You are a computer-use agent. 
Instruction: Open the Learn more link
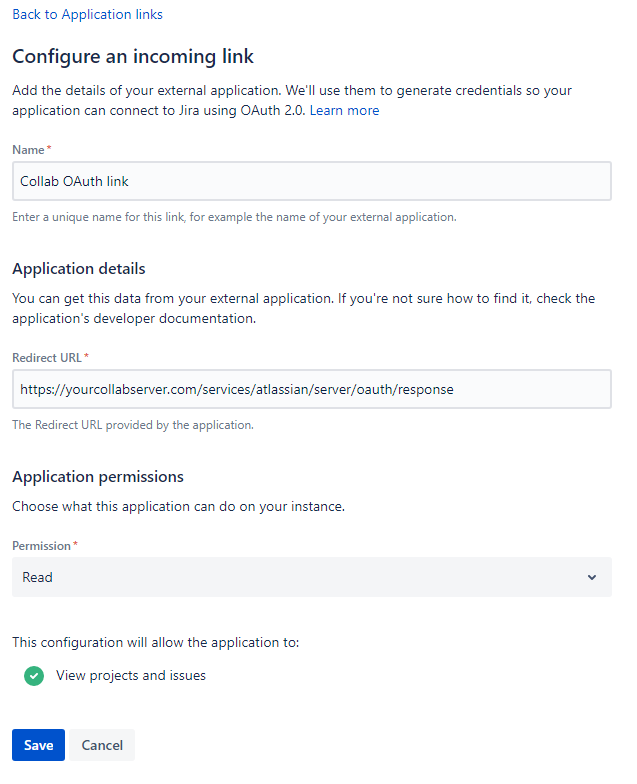pos(344,110)
